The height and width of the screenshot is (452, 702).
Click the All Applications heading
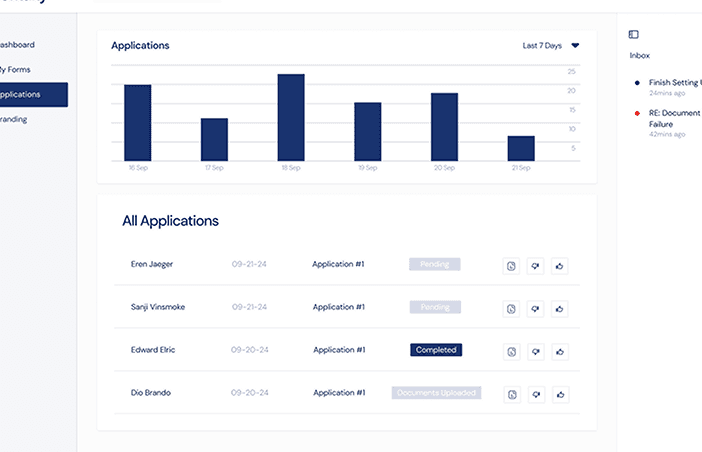coord(171,221)
